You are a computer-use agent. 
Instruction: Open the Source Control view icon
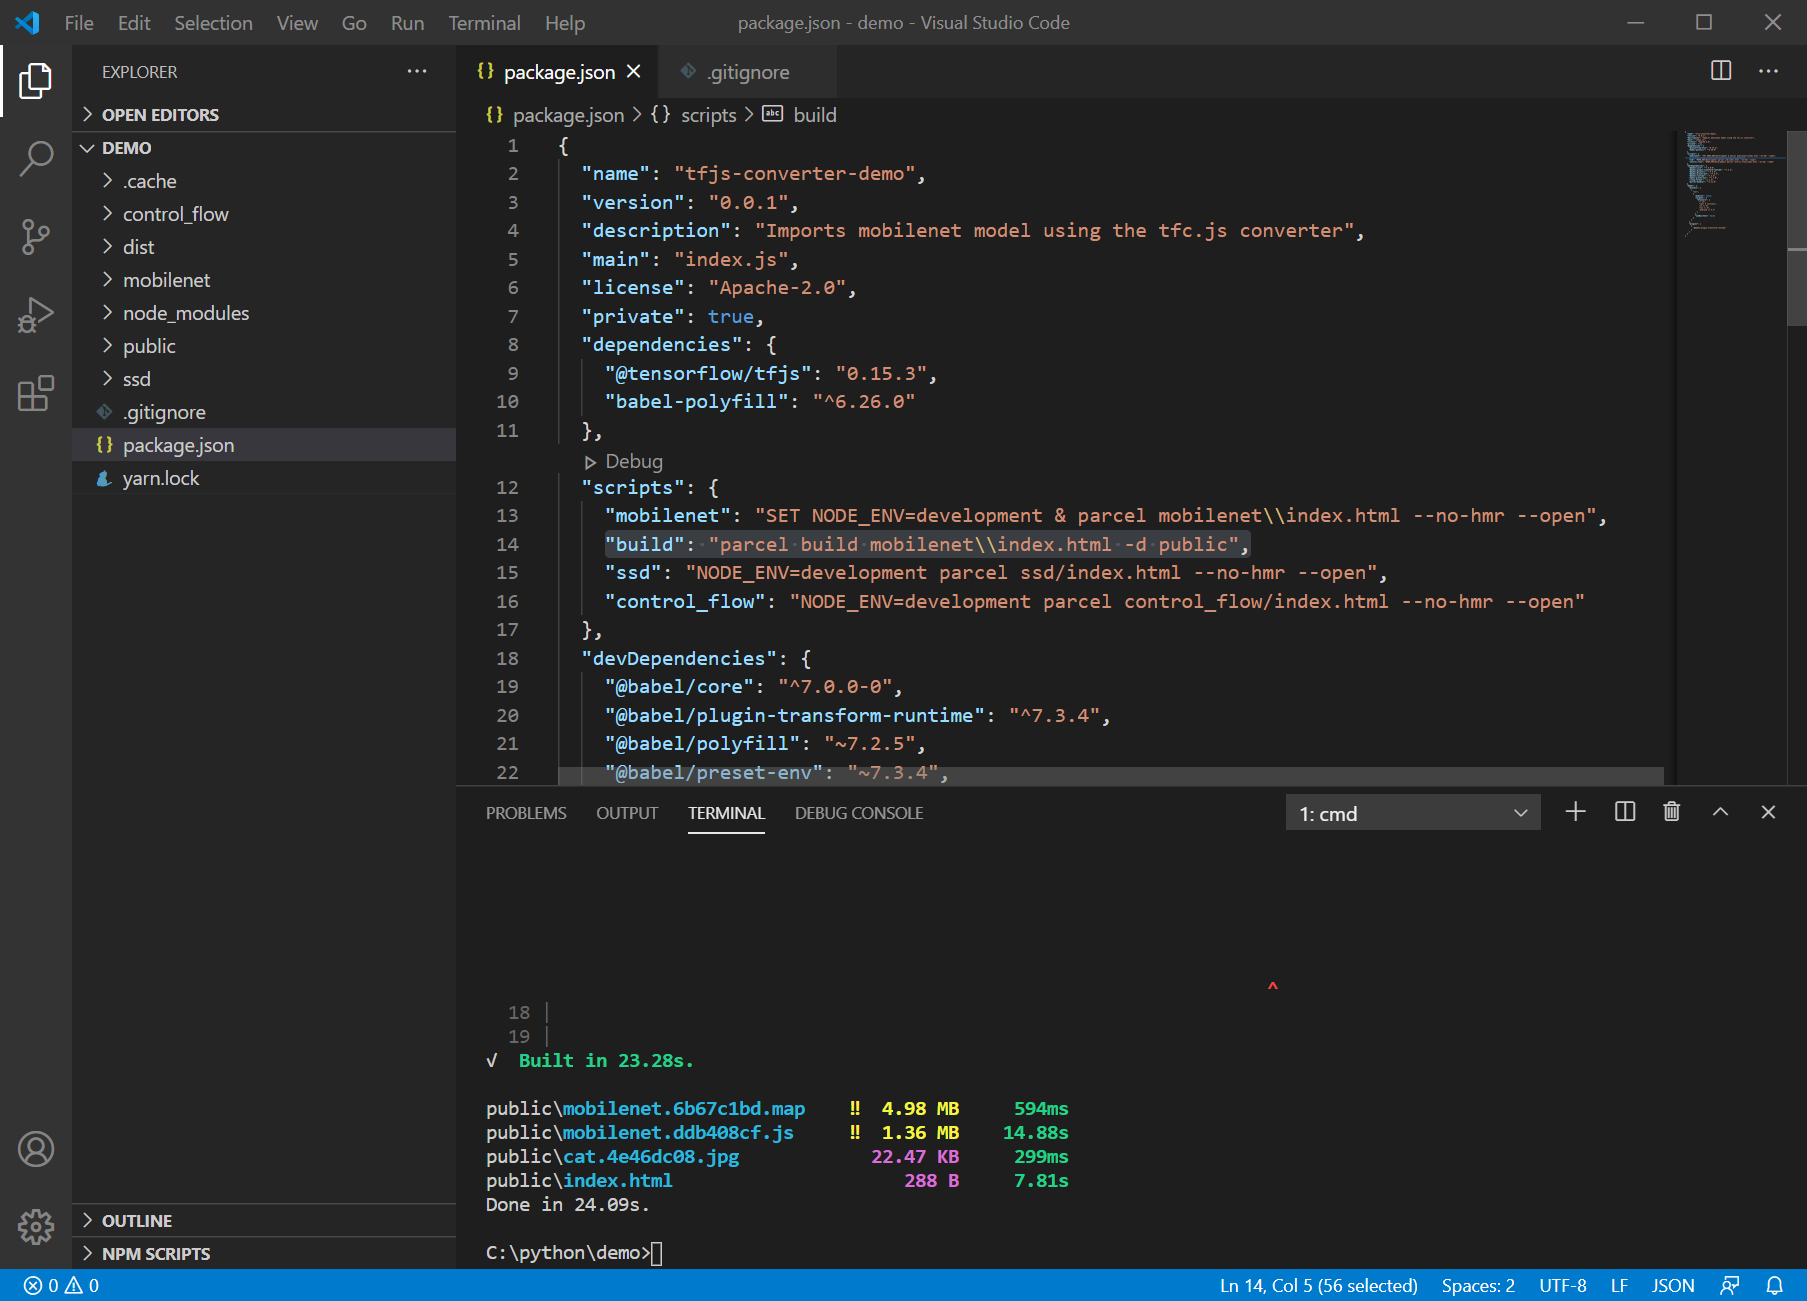tap(36, 237)
